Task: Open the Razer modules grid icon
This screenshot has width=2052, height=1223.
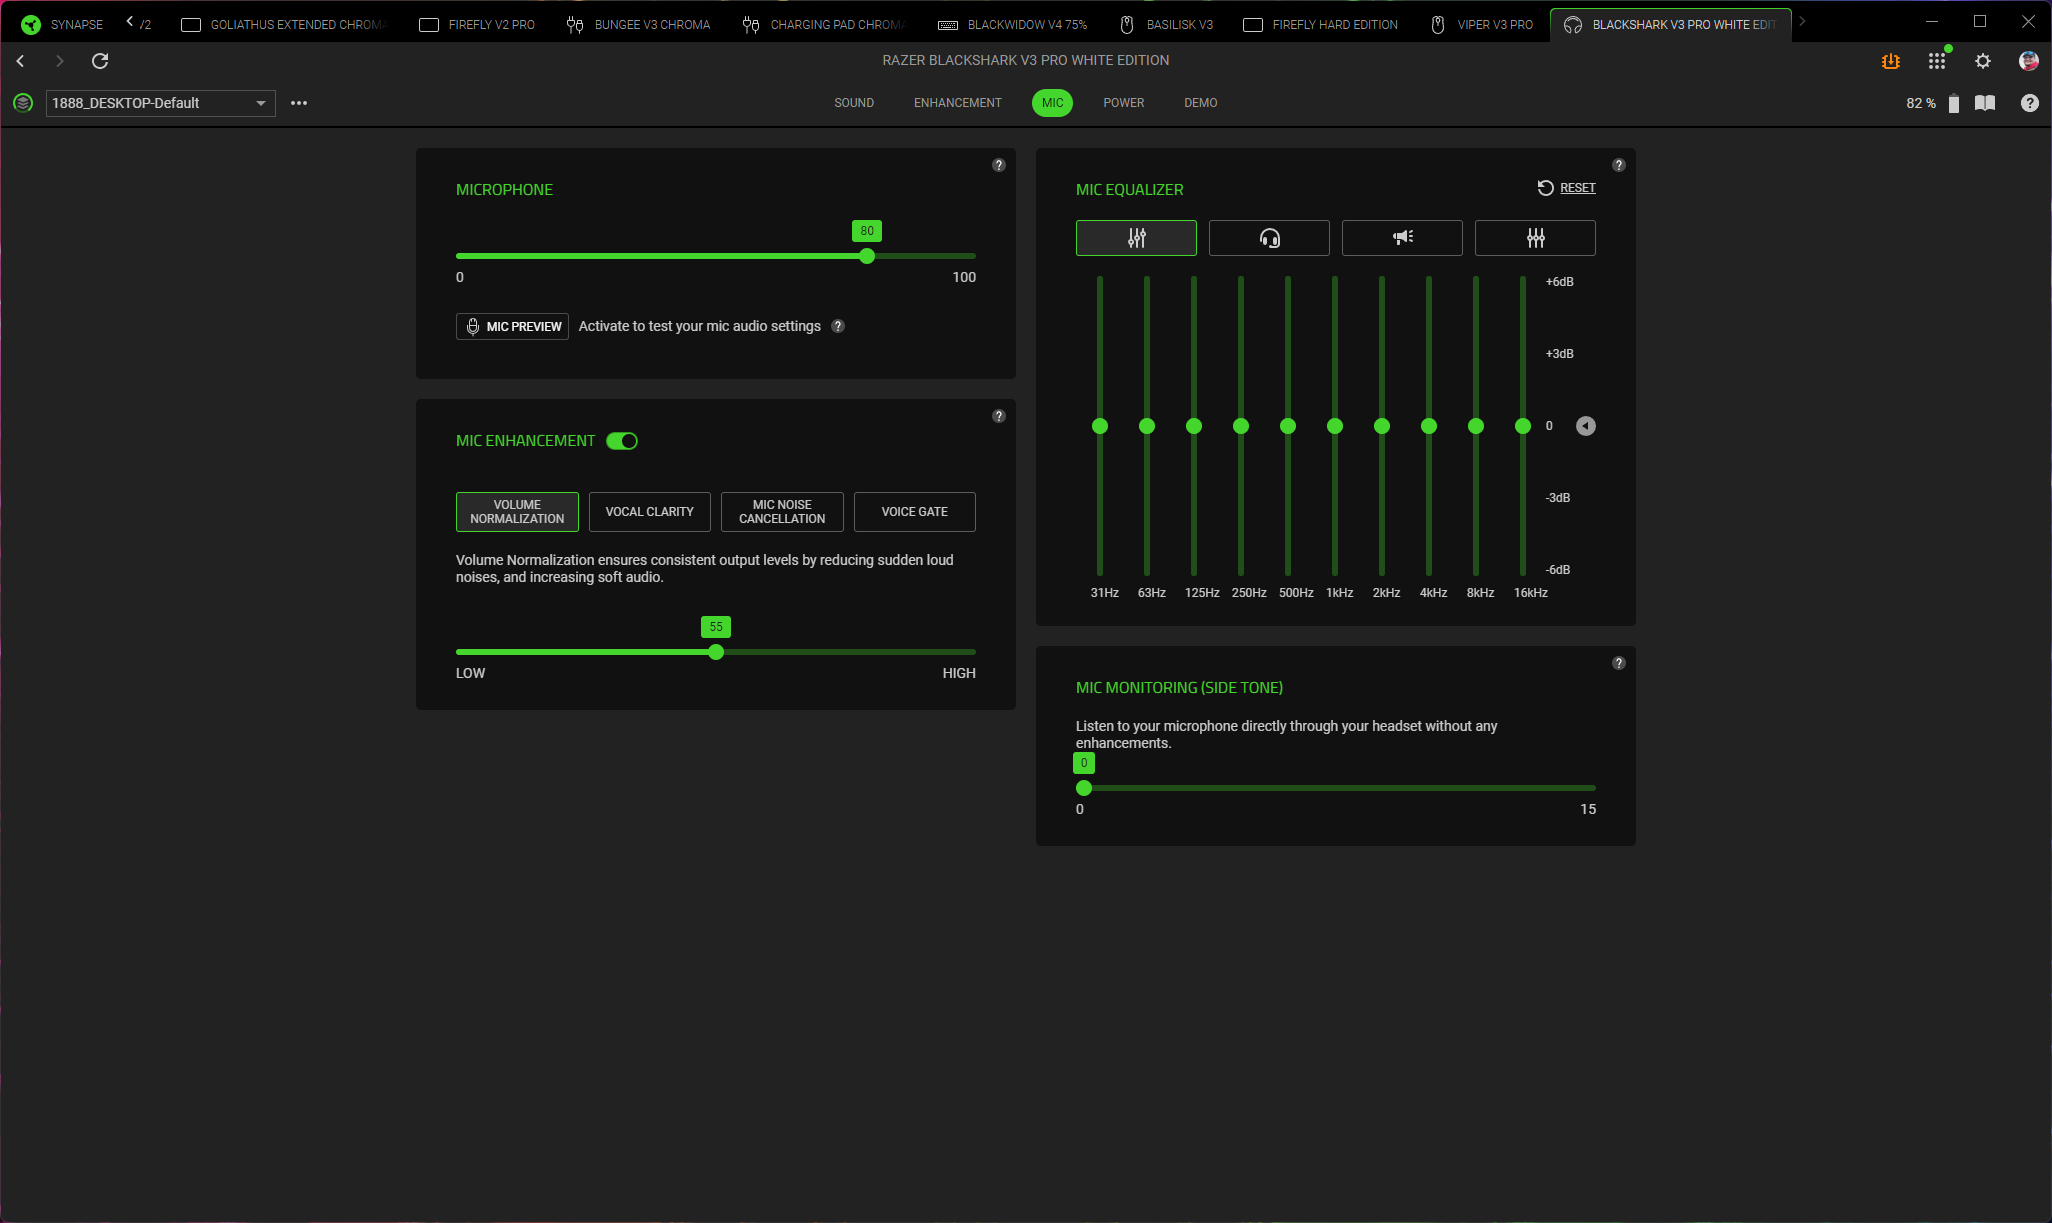Action: 1937,61
